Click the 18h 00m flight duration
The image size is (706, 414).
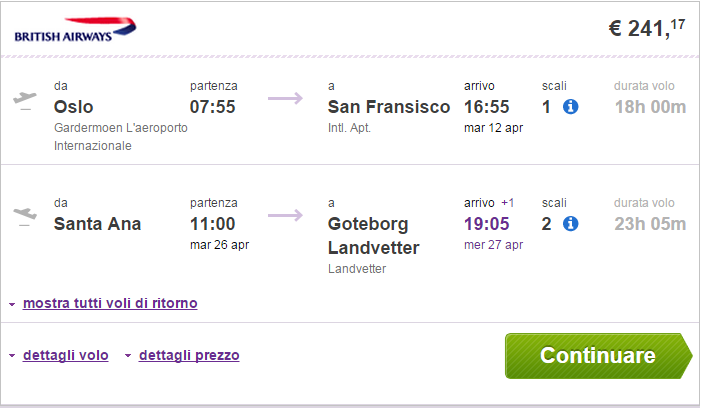tap(651, 107)
